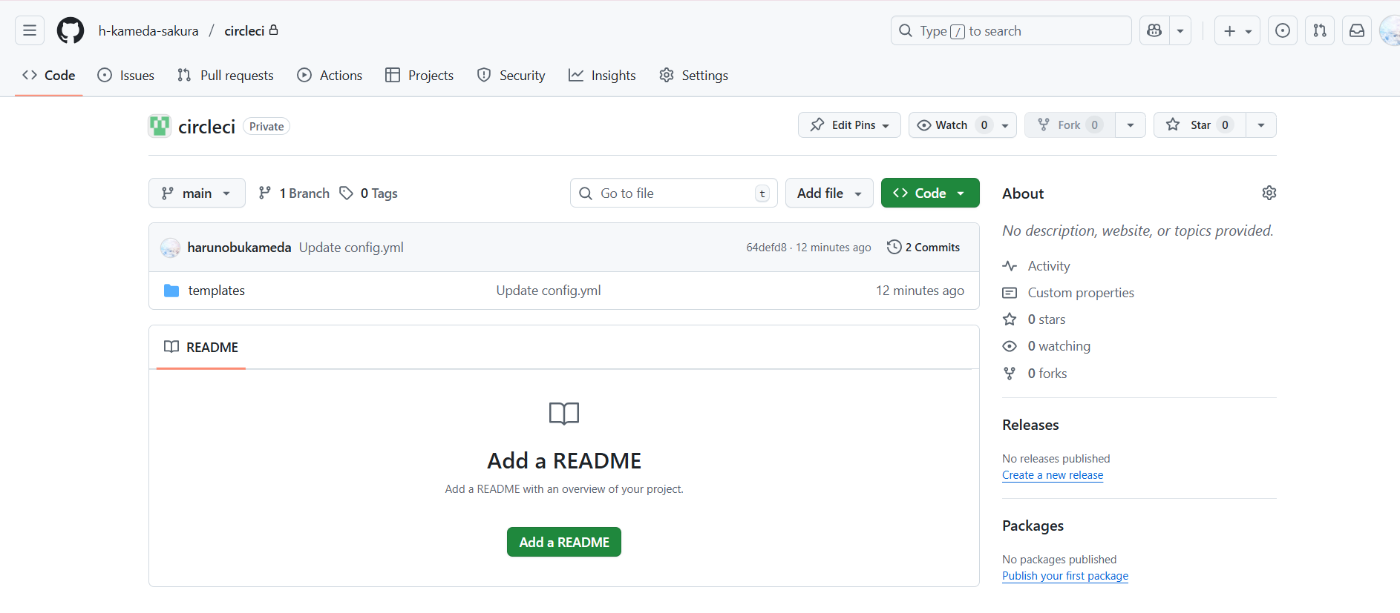1400x613 pixels.
Task: Open the green Code dropdown button
Action: [930, 193]
